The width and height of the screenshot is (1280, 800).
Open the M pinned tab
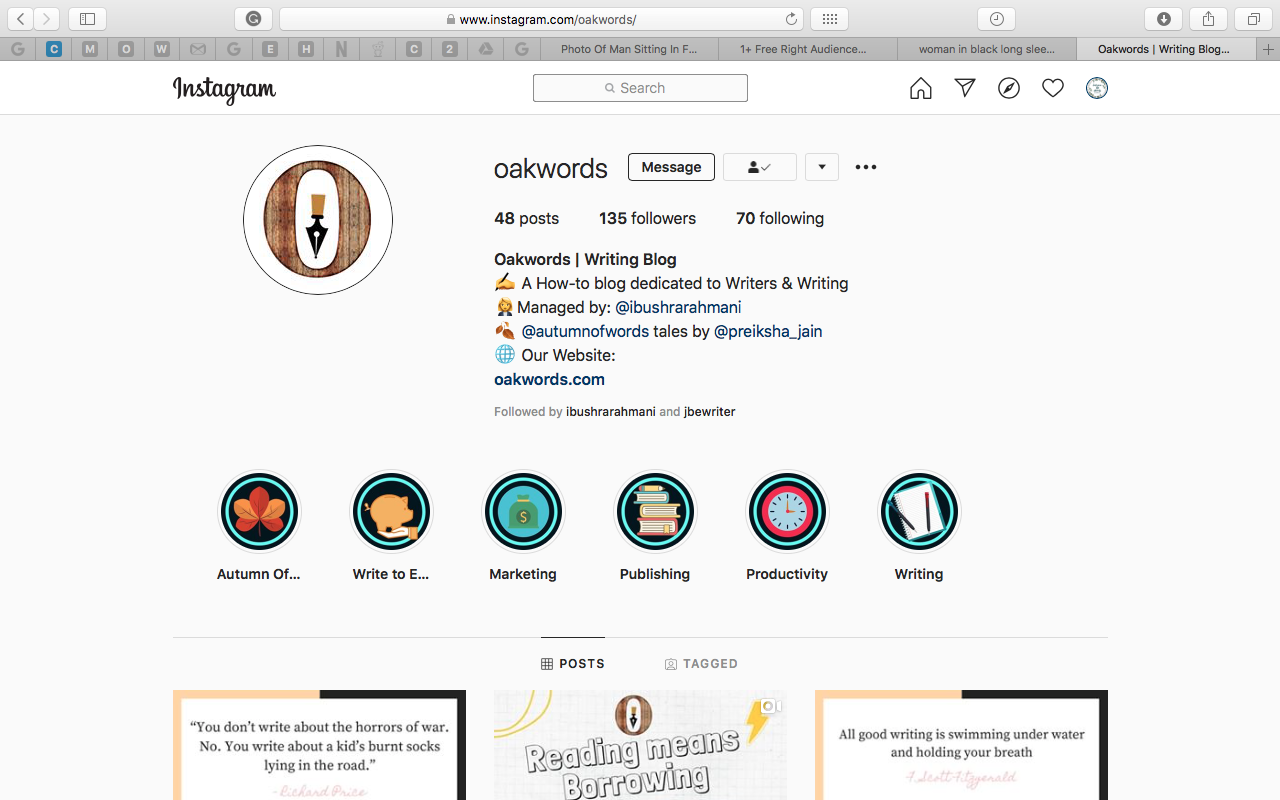pyautogui.click(x=90, y=49)
